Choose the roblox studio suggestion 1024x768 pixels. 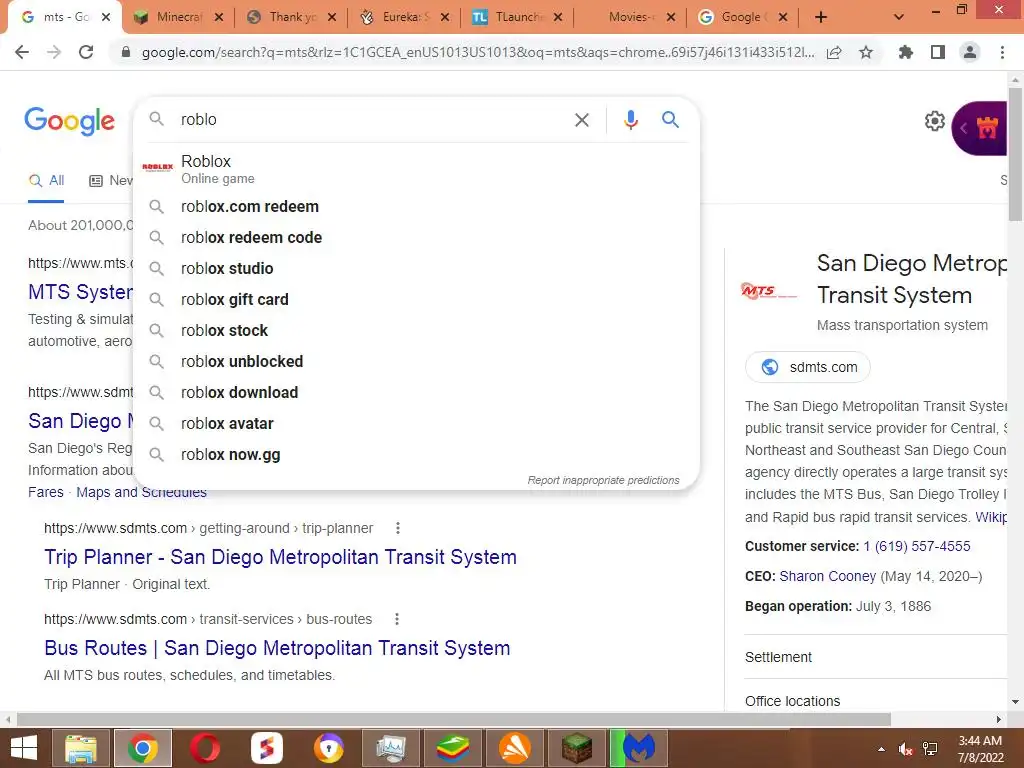click(416, 268)
